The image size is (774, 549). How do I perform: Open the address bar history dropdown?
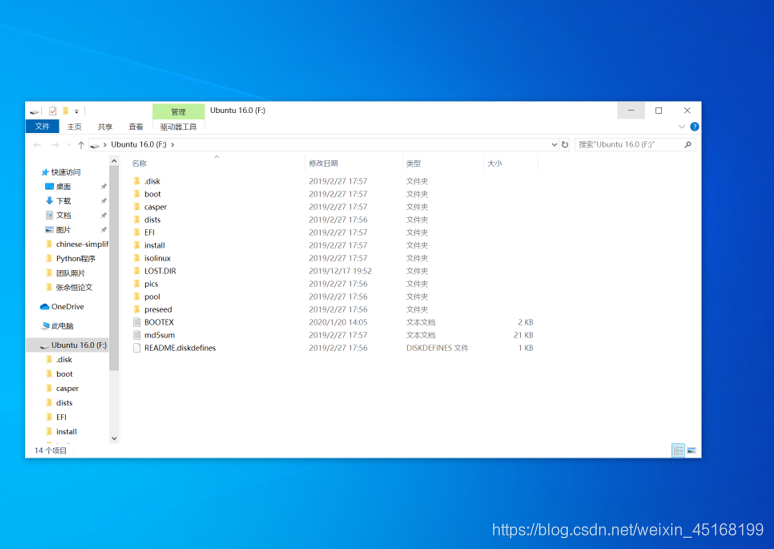pyautogui.click(x=554, y=145)
